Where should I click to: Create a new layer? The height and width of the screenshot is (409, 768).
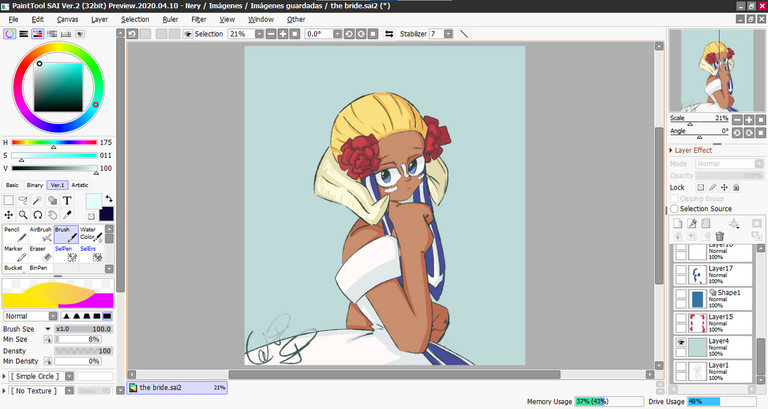point(678,224)
